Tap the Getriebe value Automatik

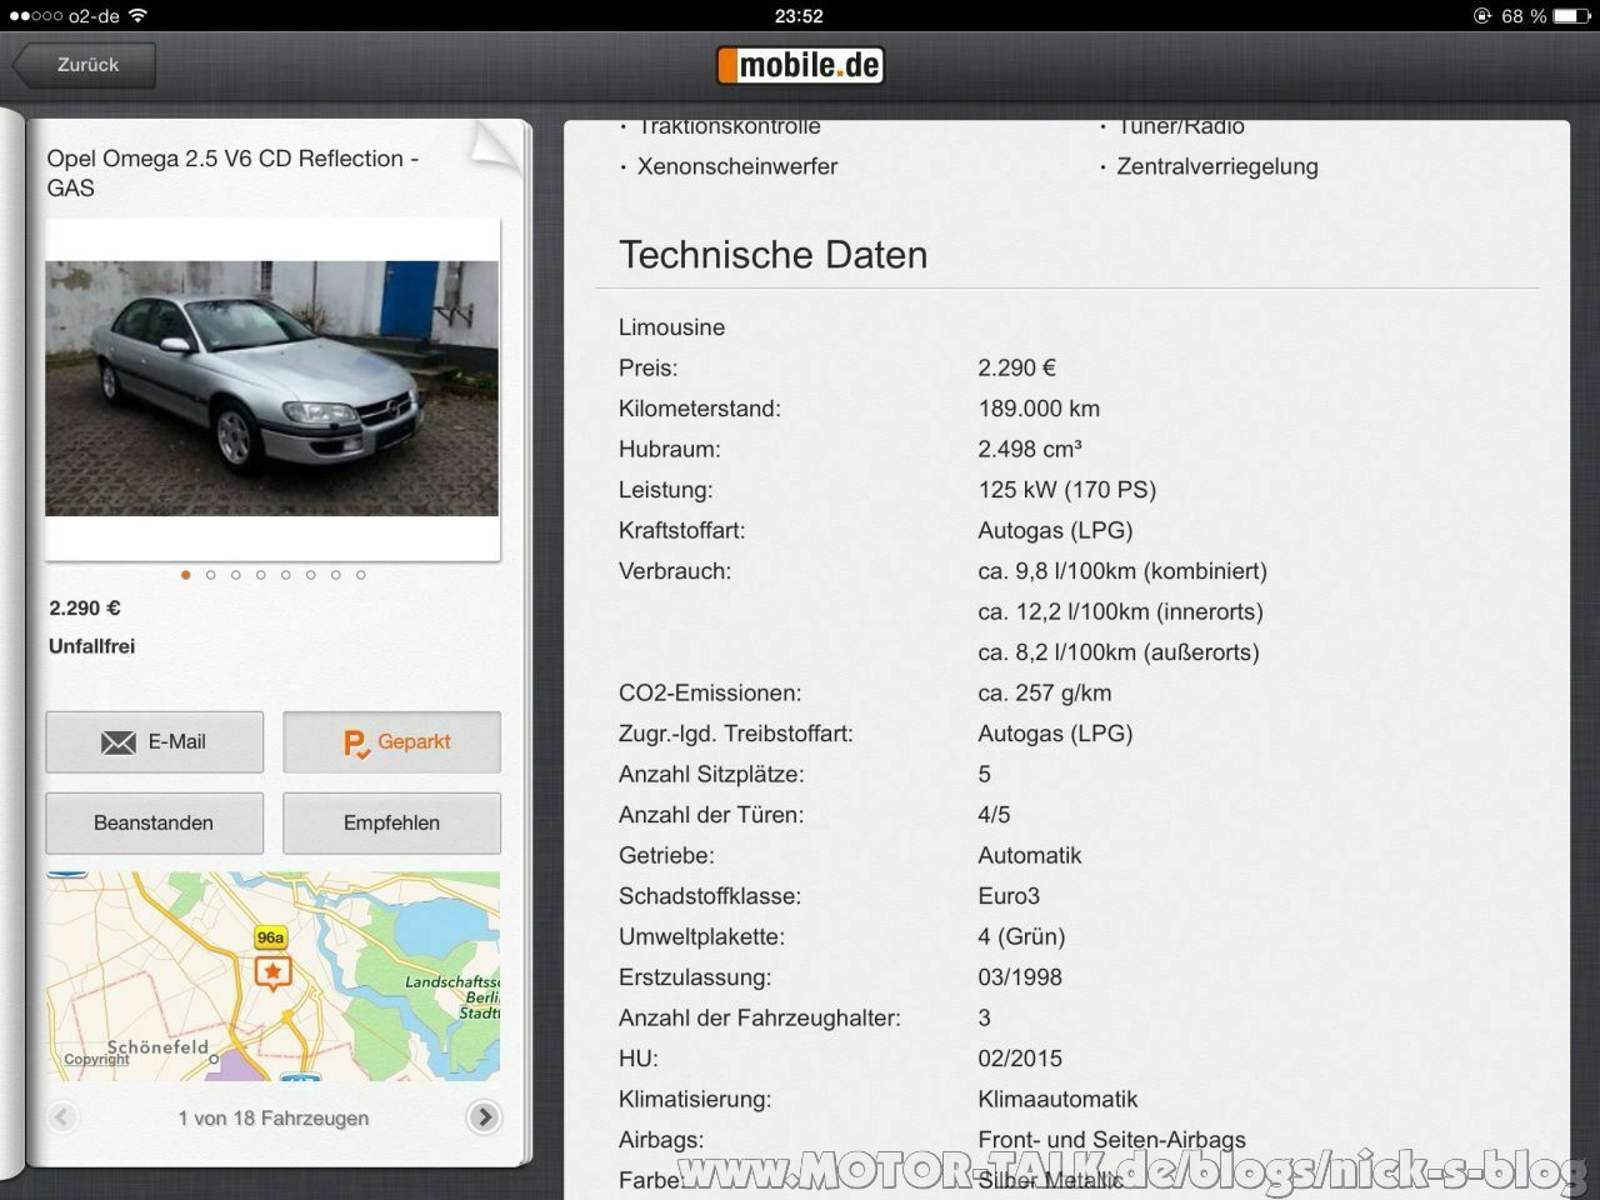pyautogui.click(x=1030, y=856)
